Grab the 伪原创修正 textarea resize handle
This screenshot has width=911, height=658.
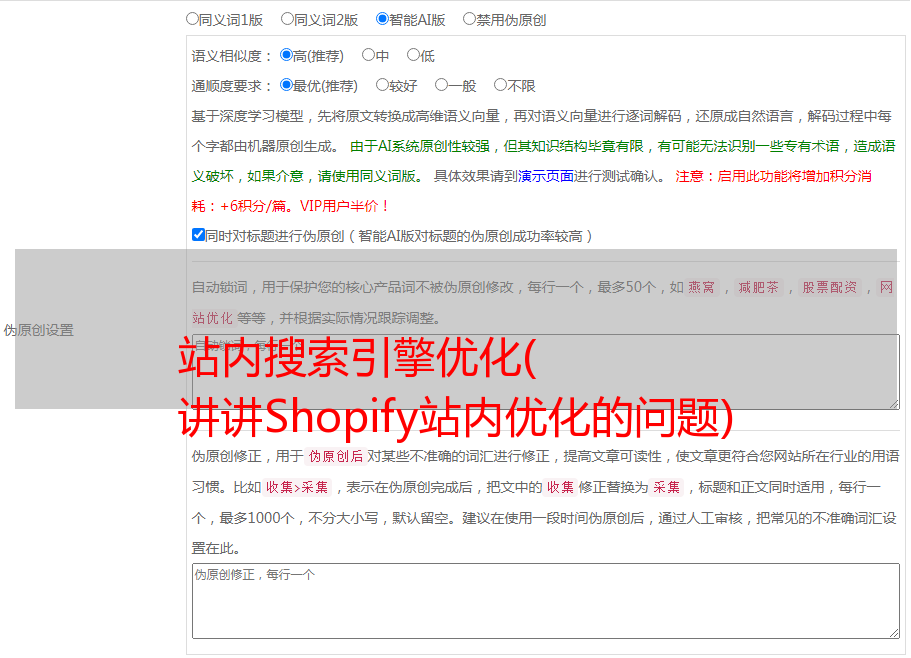click(894, 633)
